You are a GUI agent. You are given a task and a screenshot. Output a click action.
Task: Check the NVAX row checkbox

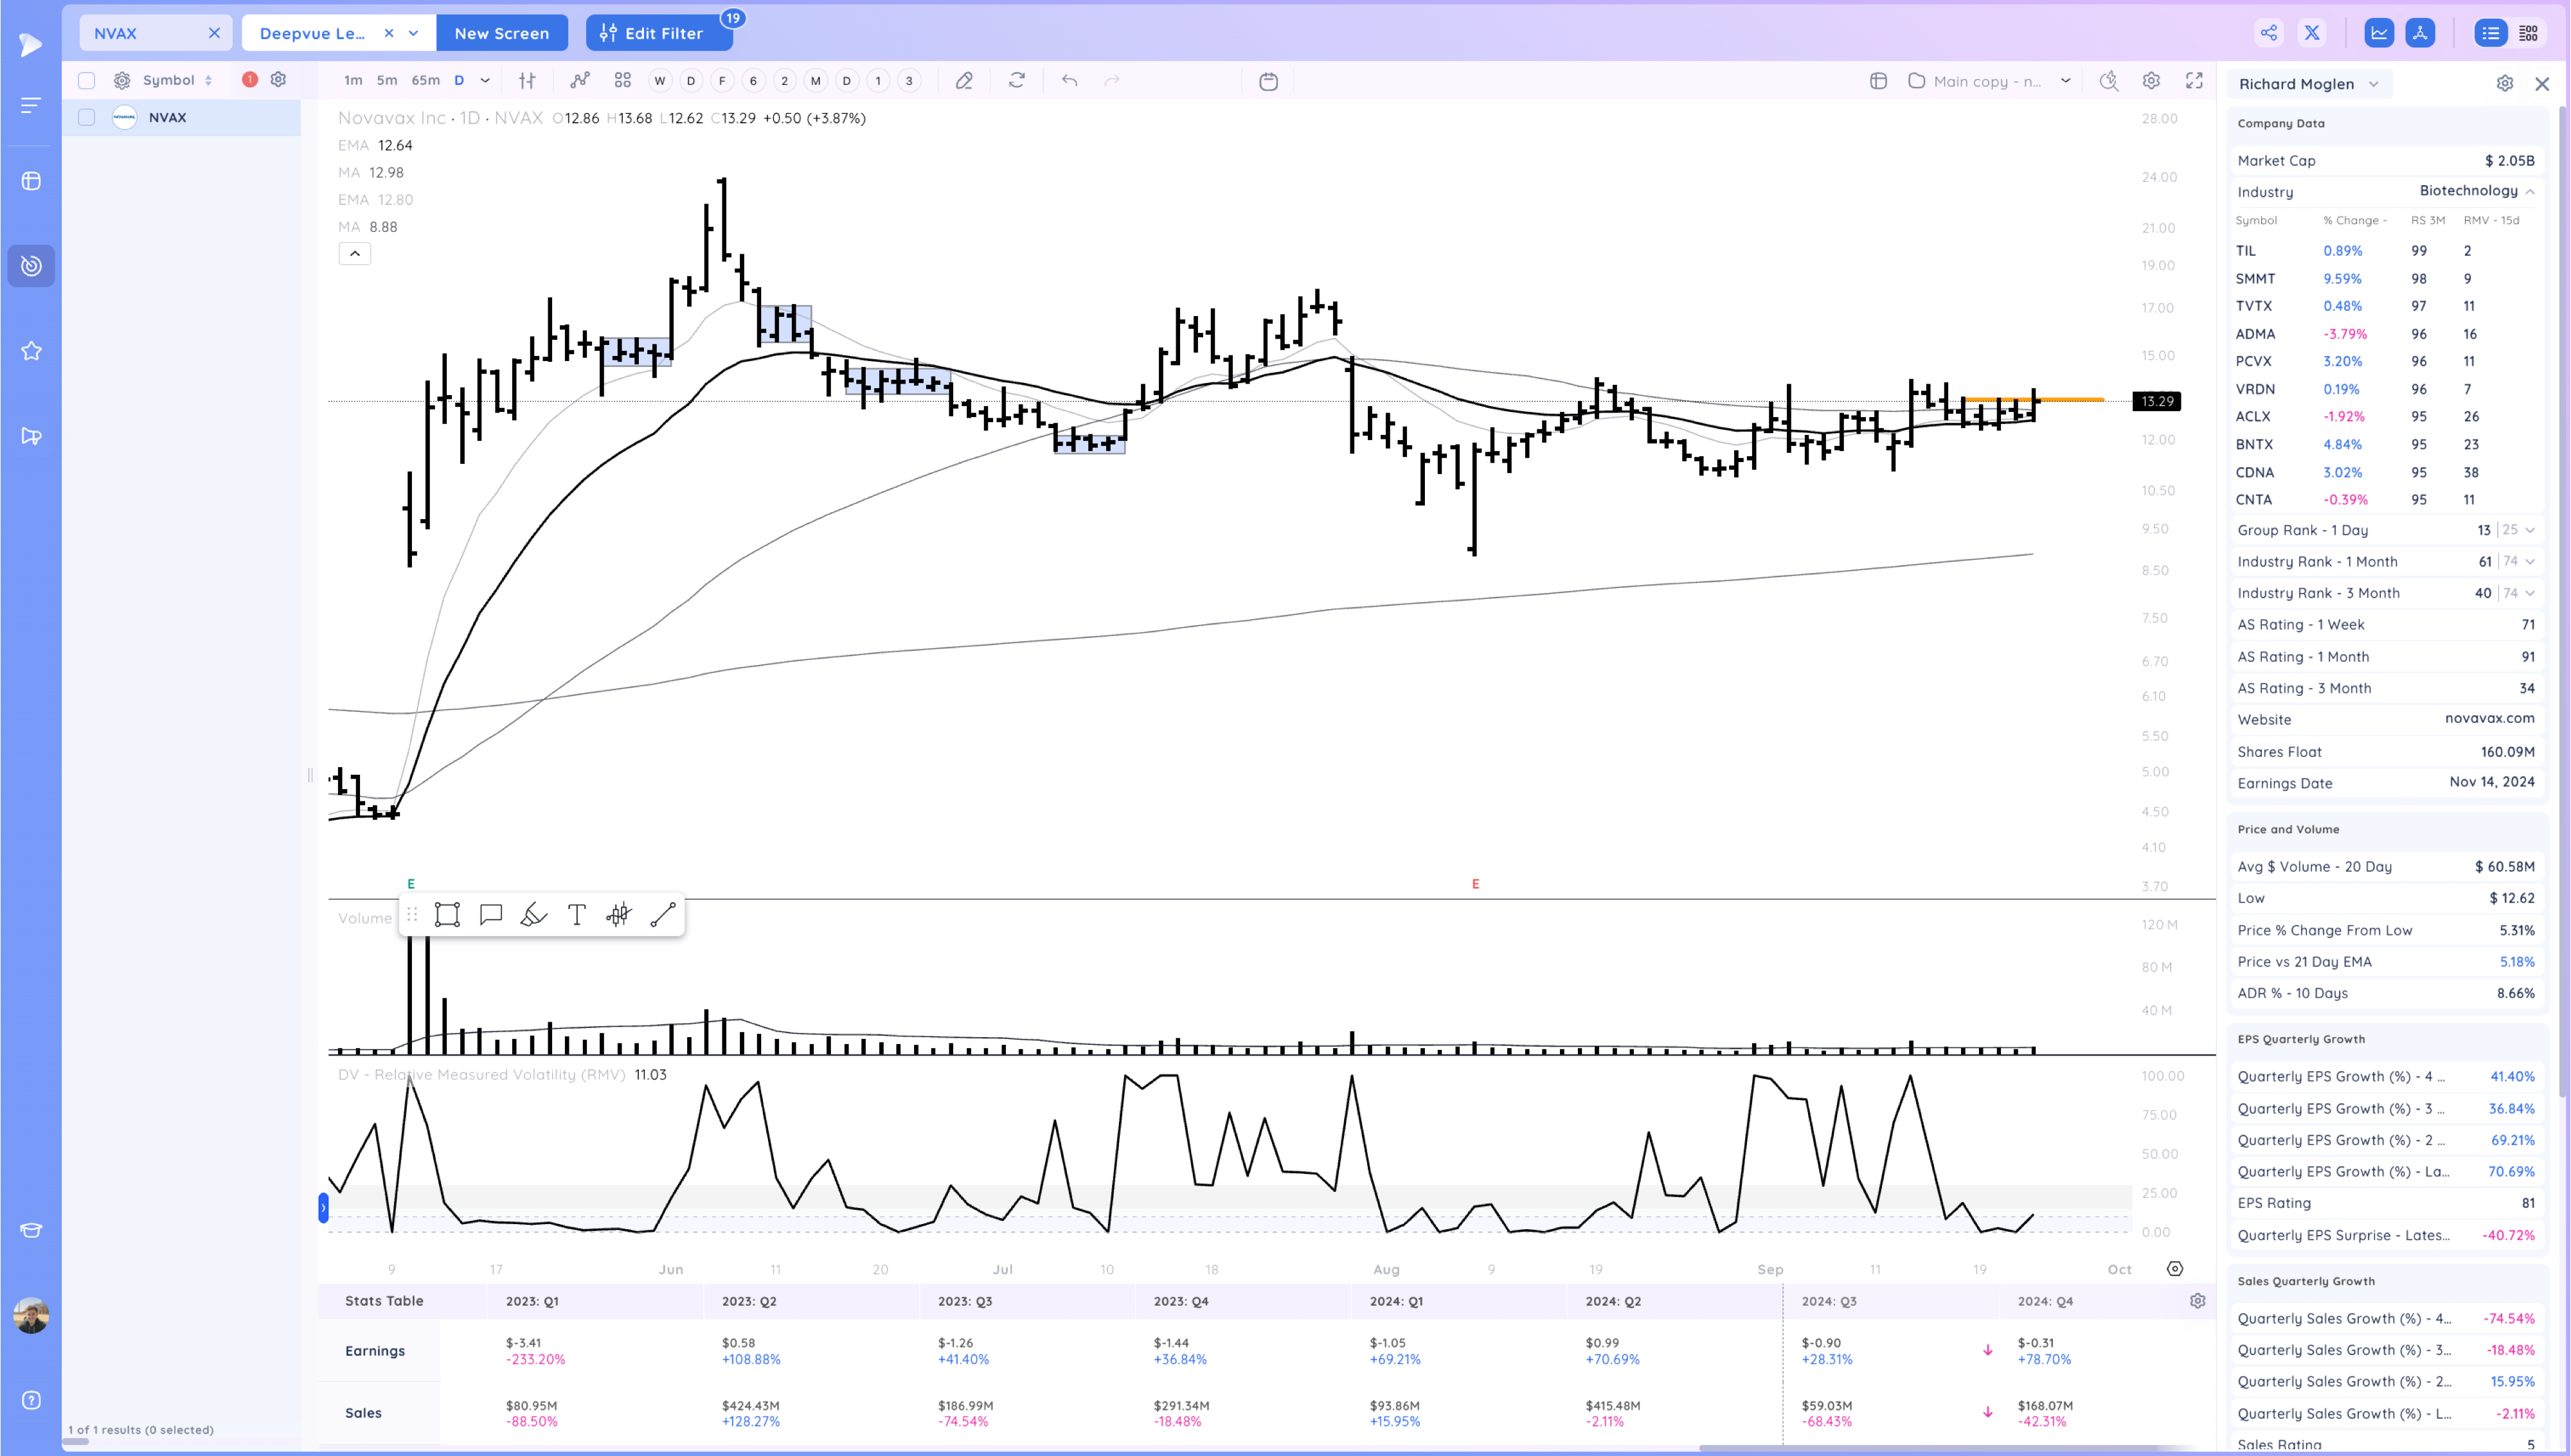(x=86, y=117)
